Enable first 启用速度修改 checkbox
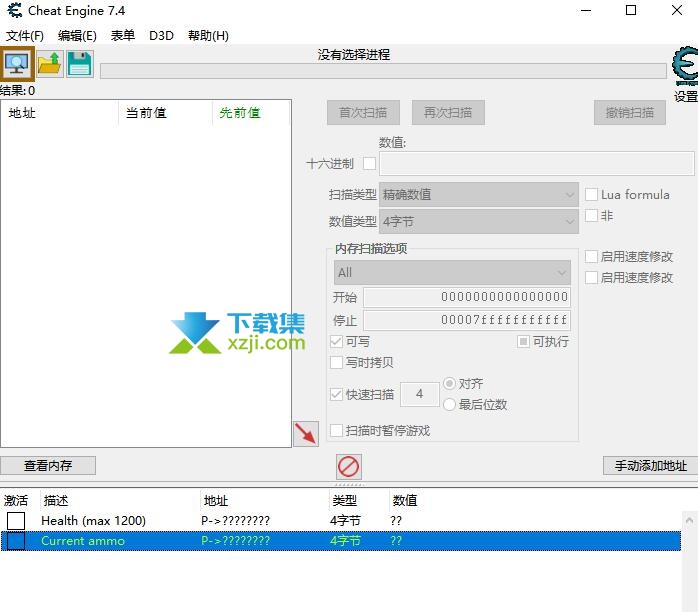This screenshot has height=612, width=698. (x=591, y=256)
